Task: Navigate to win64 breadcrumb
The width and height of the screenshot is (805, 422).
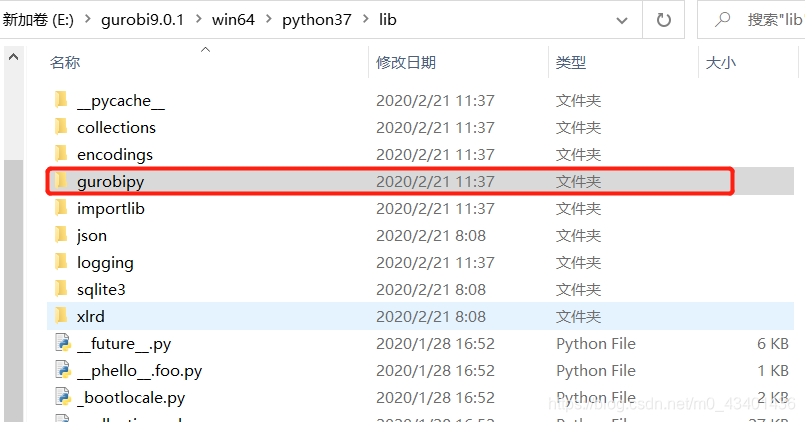Action: coord(233,20)
